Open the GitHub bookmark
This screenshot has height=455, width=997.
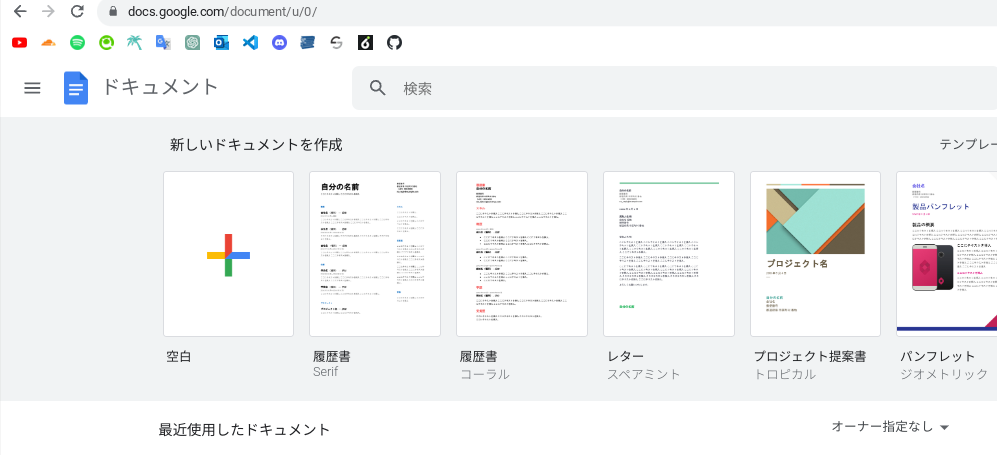[394, 43]
